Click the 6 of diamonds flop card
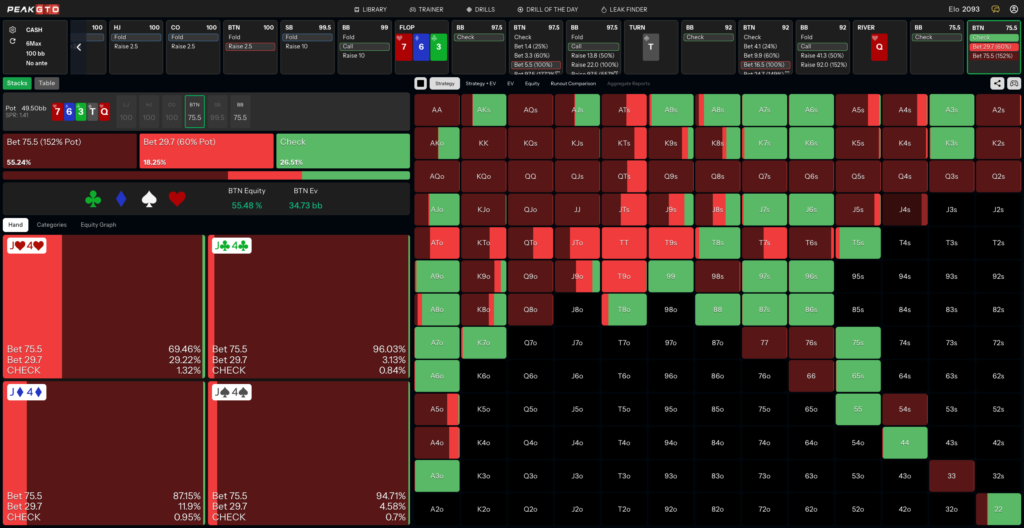Viewport: 1024px width, 528px height. pyautogui.click(x=421, y=47)
